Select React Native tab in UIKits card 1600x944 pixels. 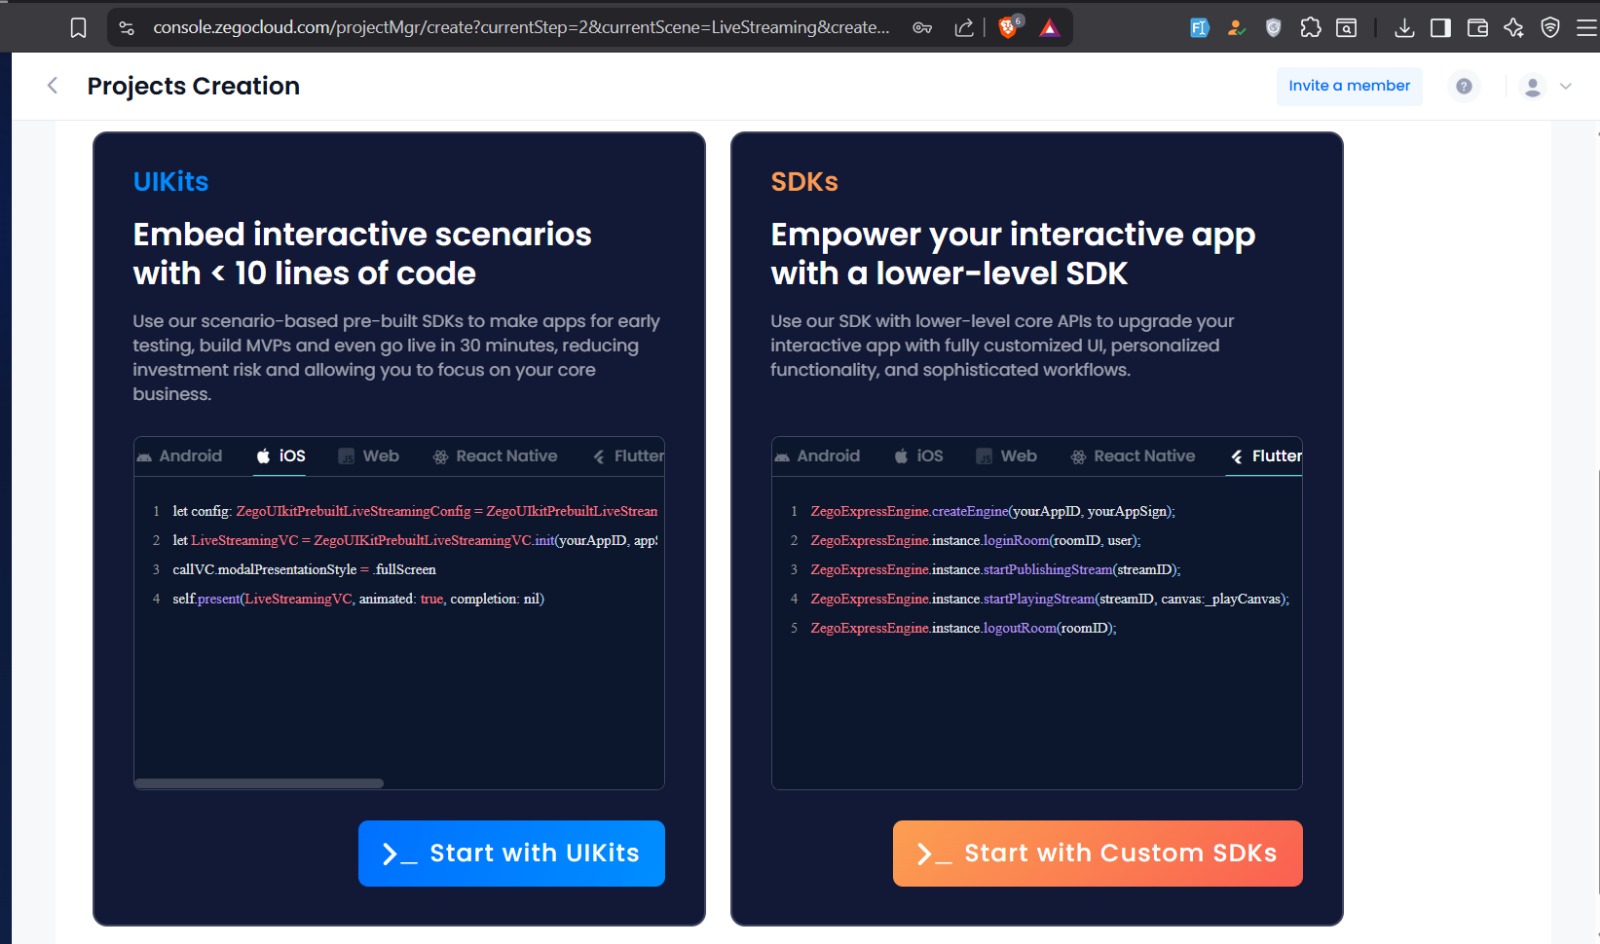click(495, 456)
